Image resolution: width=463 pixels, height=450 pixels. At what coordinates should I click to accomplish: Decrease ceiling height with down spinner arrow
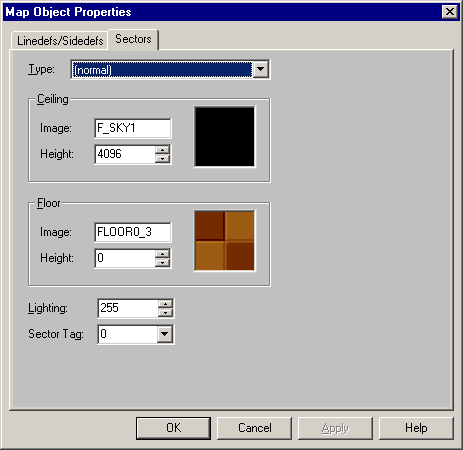[162, 159]
